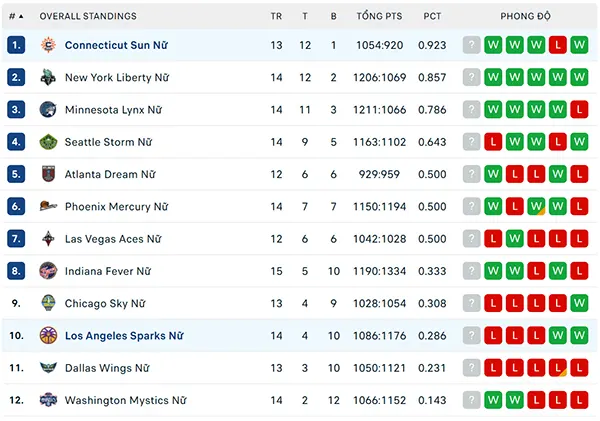Screen dimensions: 600x421
Task: Click the upcoming match '?' icon for Atlanta Dream
Action: 471,174
